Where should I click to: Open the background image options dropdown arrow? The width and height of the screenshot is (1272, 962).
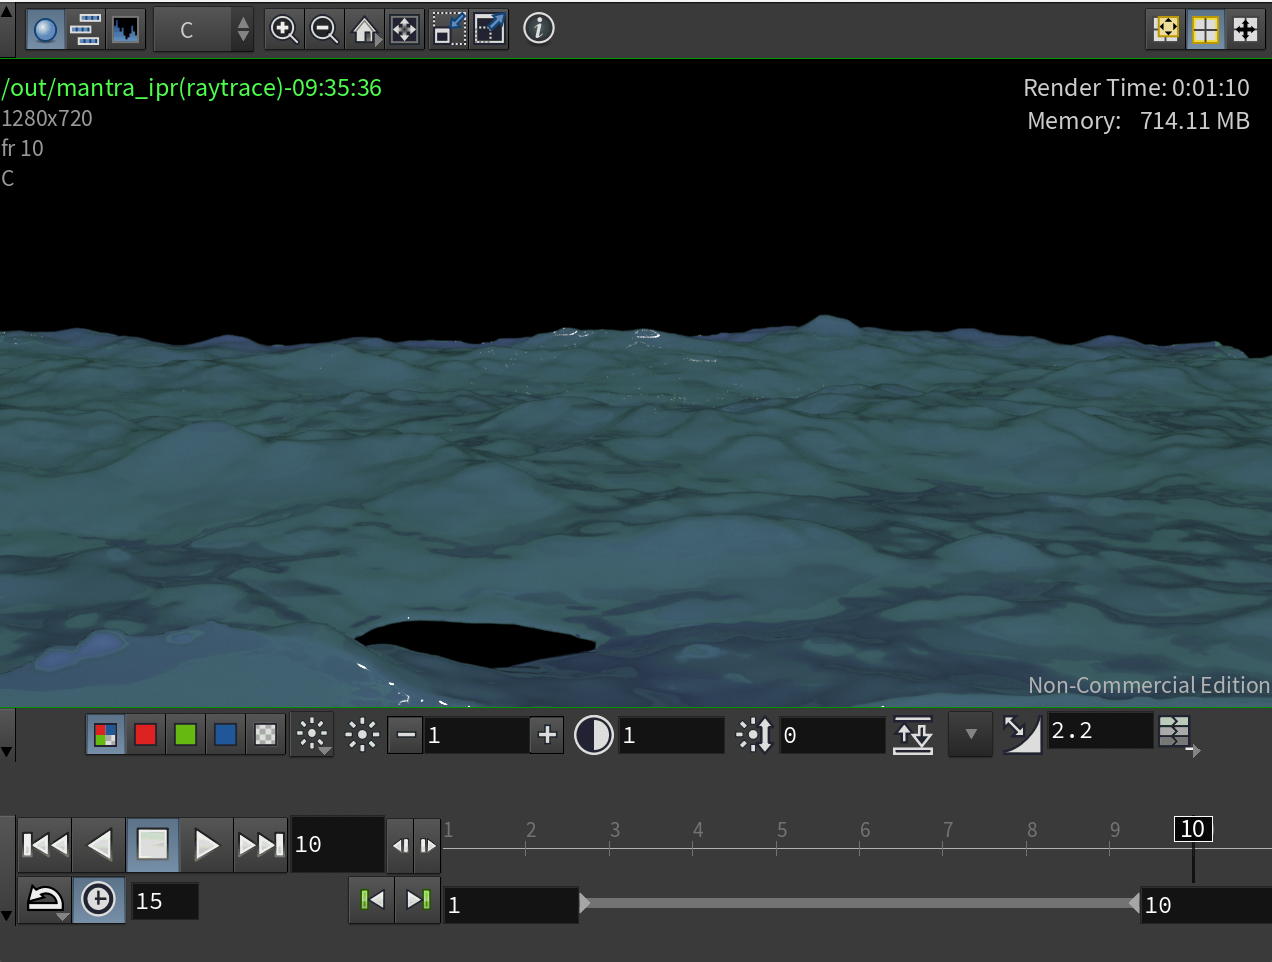coord(969,734)
